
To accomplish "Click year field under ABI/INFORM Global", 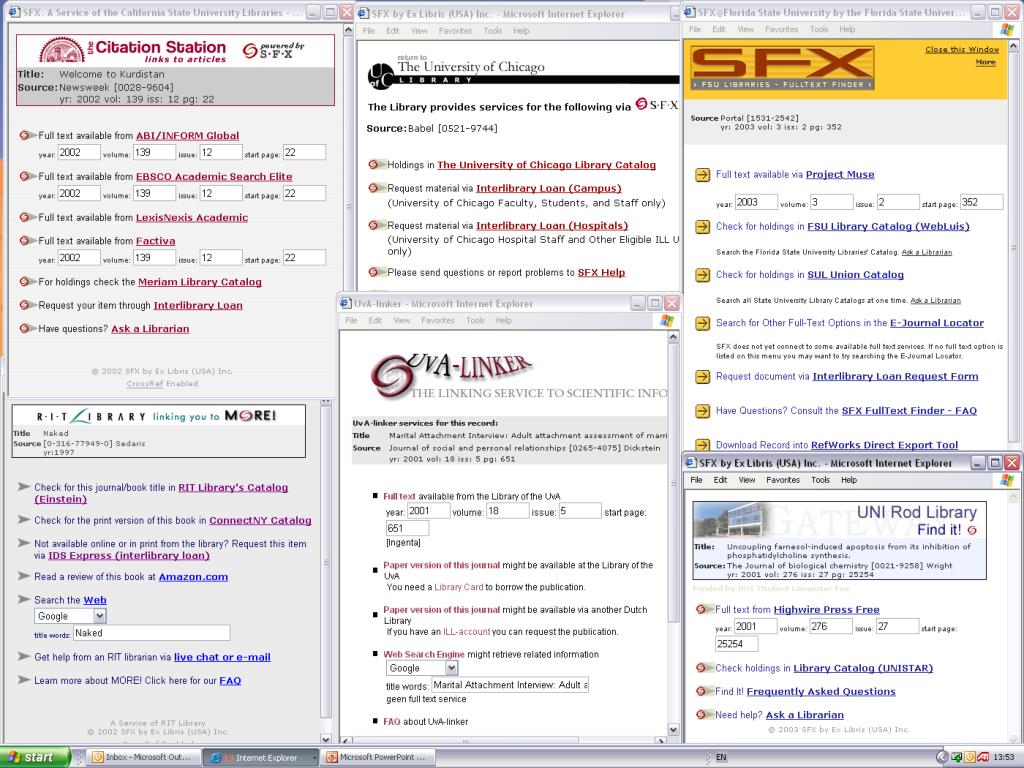I will click(x=79, y=152).
